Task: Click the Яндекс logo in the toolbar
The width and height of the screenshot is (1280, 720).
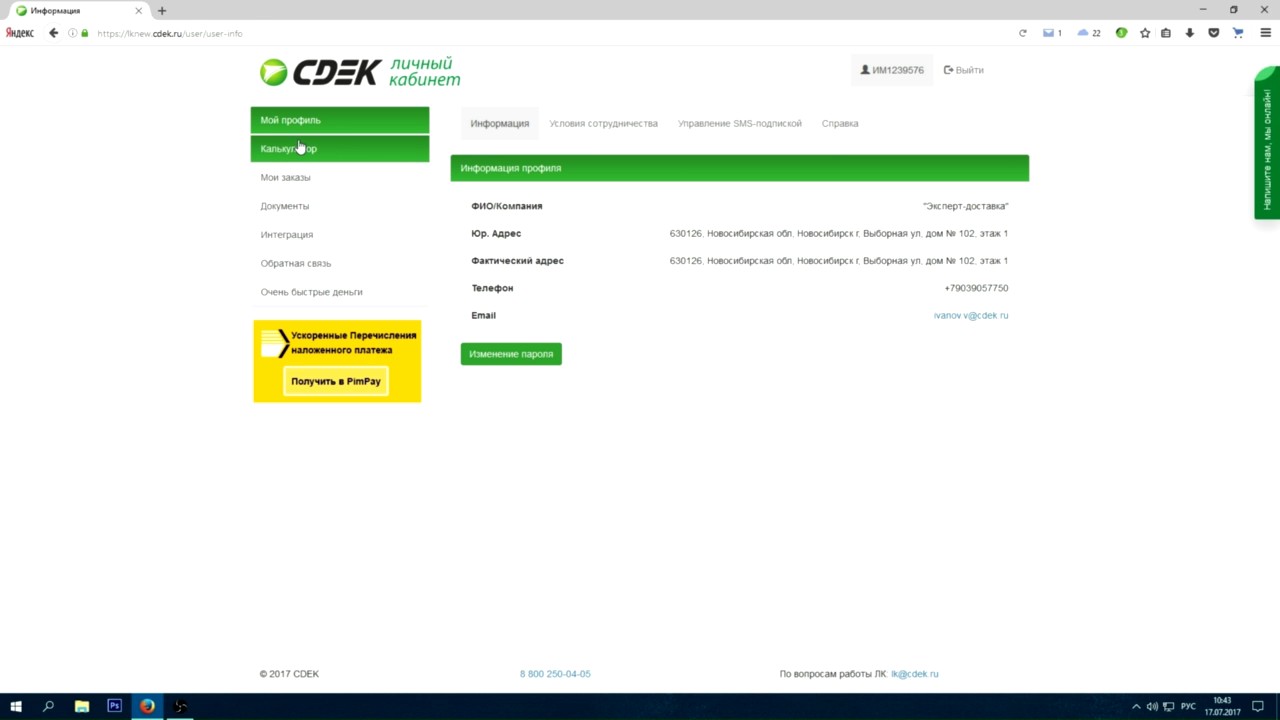Action: coord(20,33)
